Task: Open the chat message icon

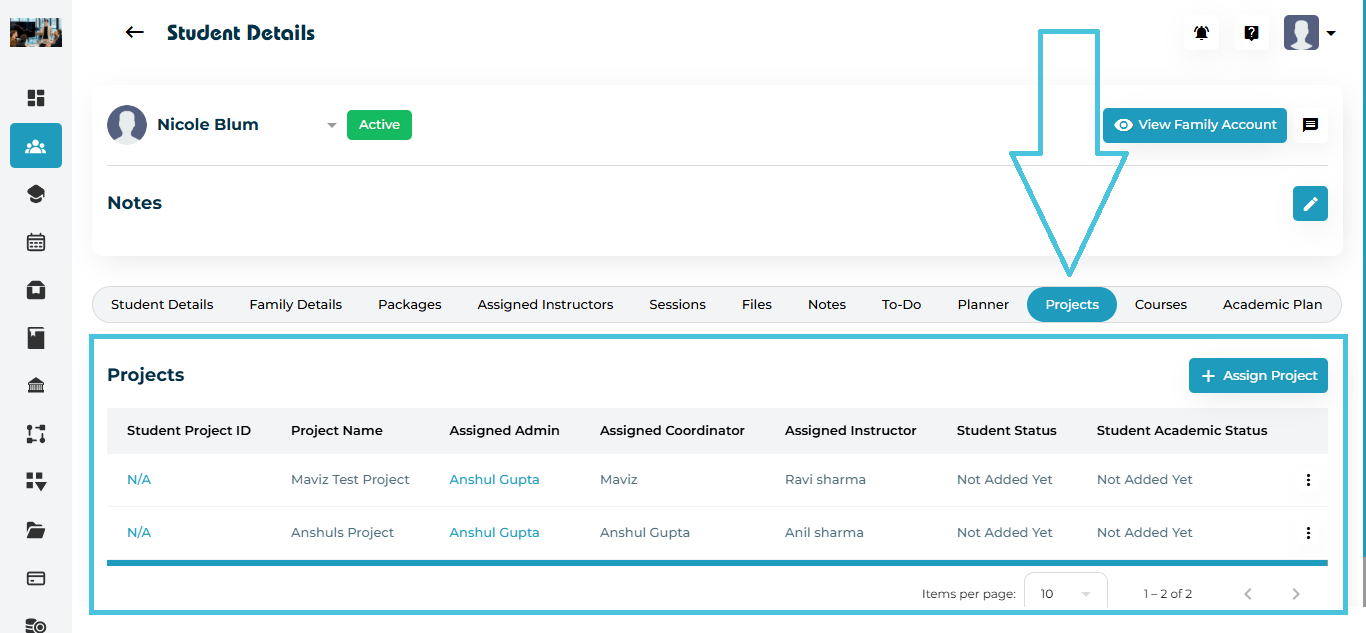Action: [x=1310, y=125]
